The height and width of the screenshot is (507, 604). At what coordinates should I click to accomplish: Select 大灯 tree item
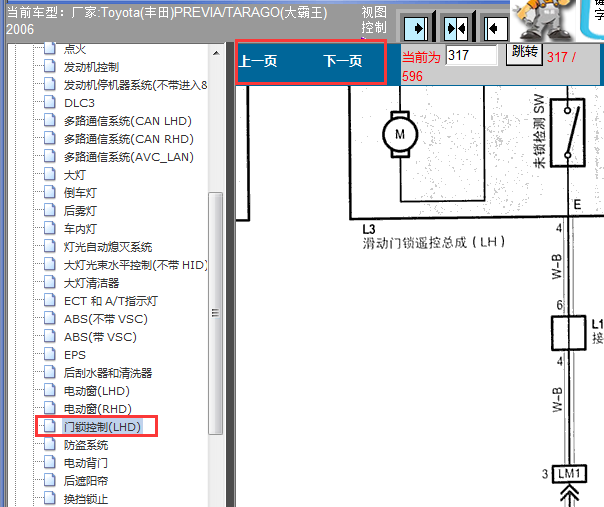[75, 175]
